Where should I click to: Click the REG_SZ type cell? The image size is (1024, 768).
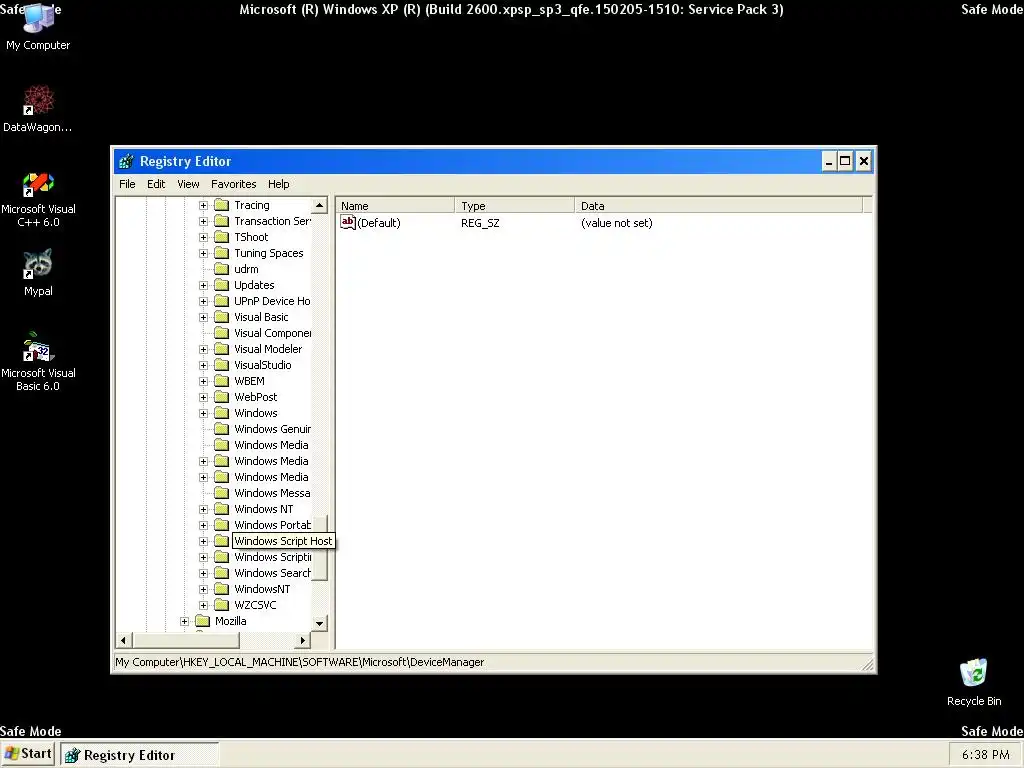(480, 223)
